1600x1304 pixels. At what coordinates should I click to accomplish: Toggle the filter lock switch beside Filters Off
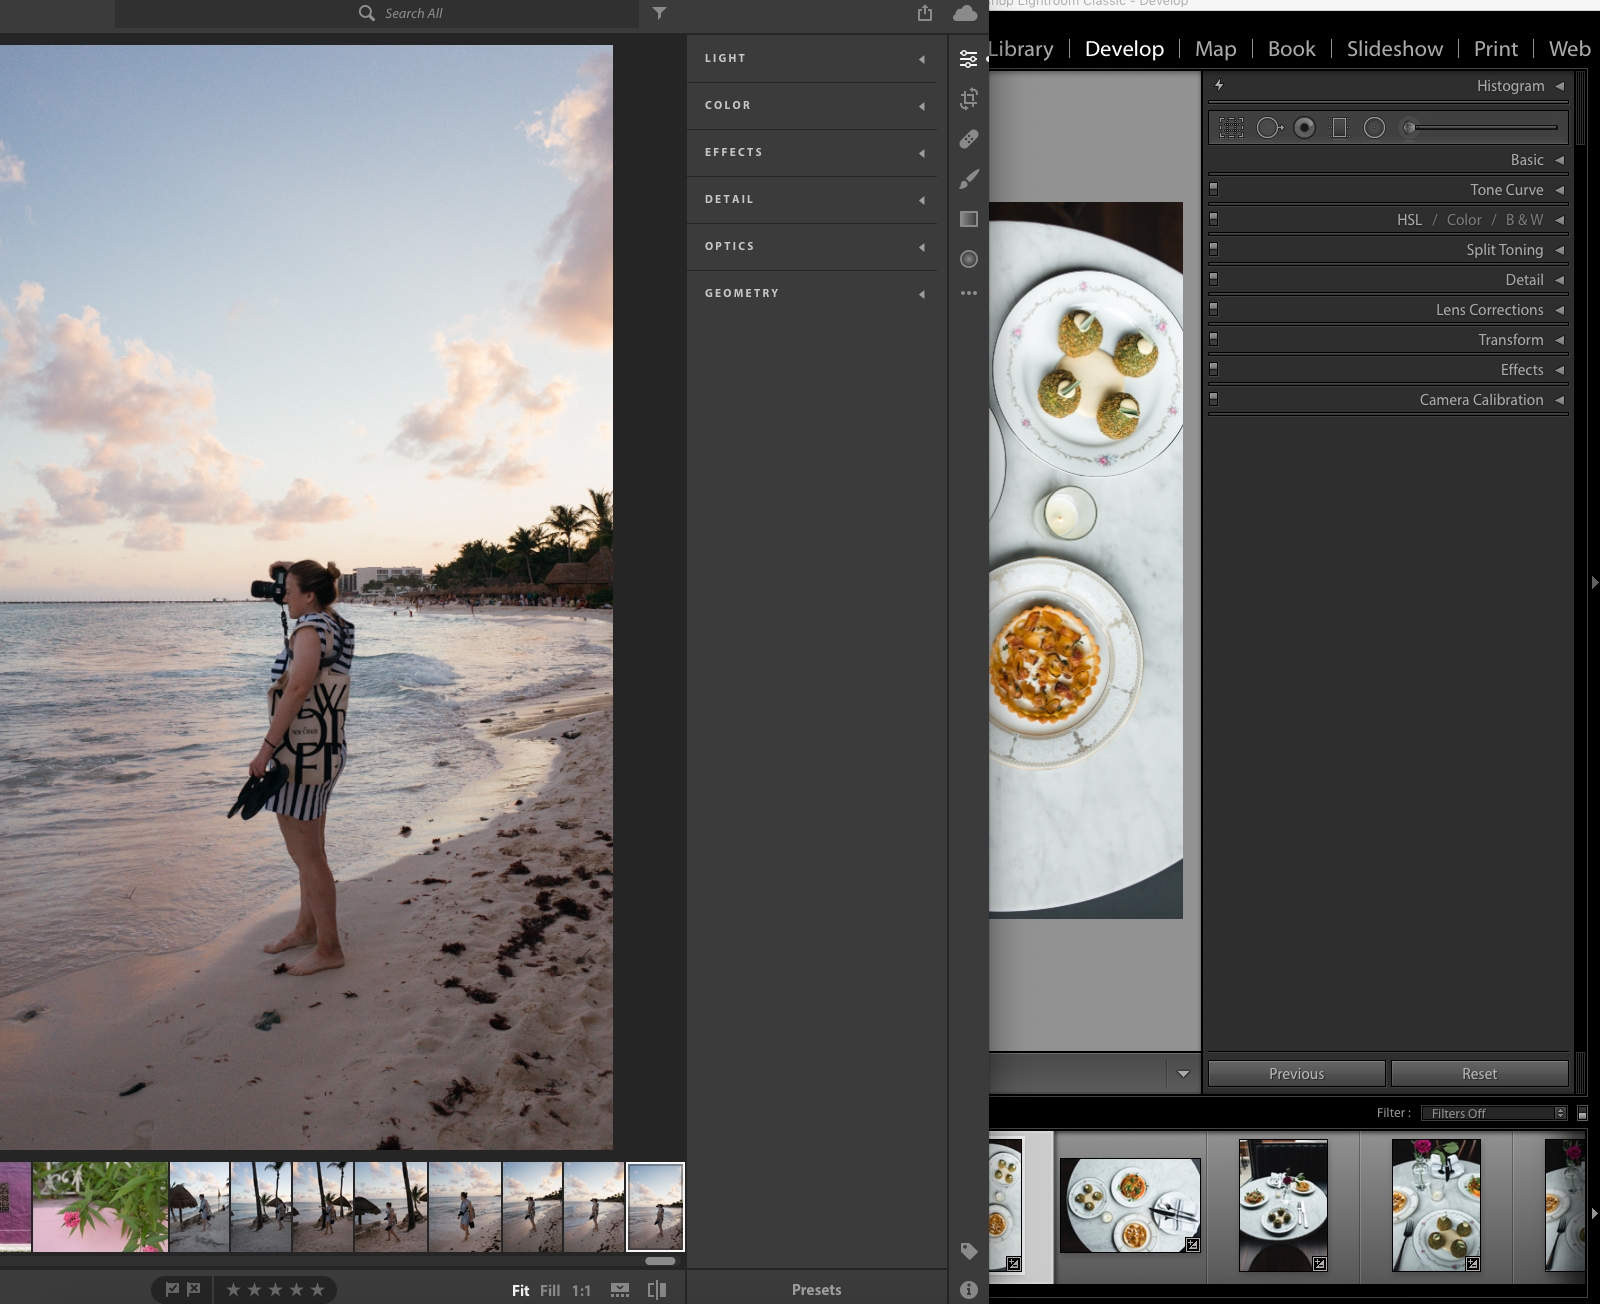coord(1582,1113)
